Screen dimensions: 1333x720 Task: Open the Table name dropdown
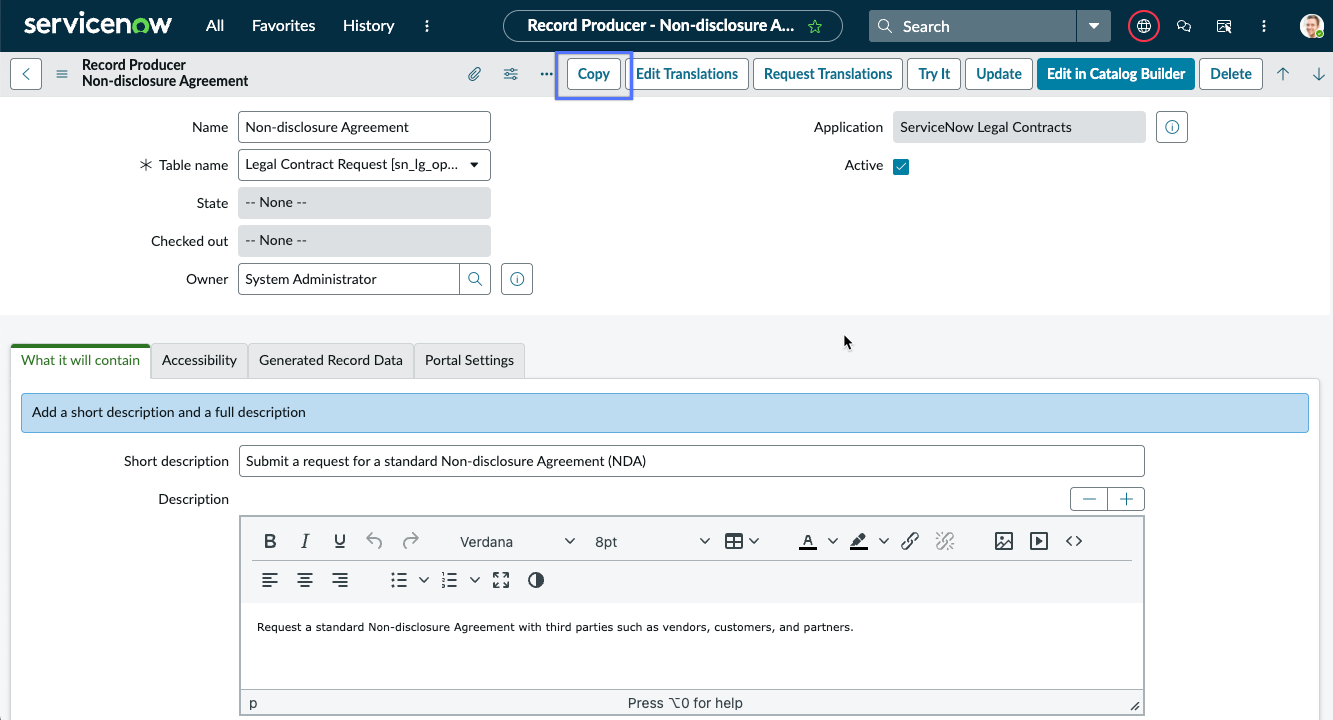364,165
